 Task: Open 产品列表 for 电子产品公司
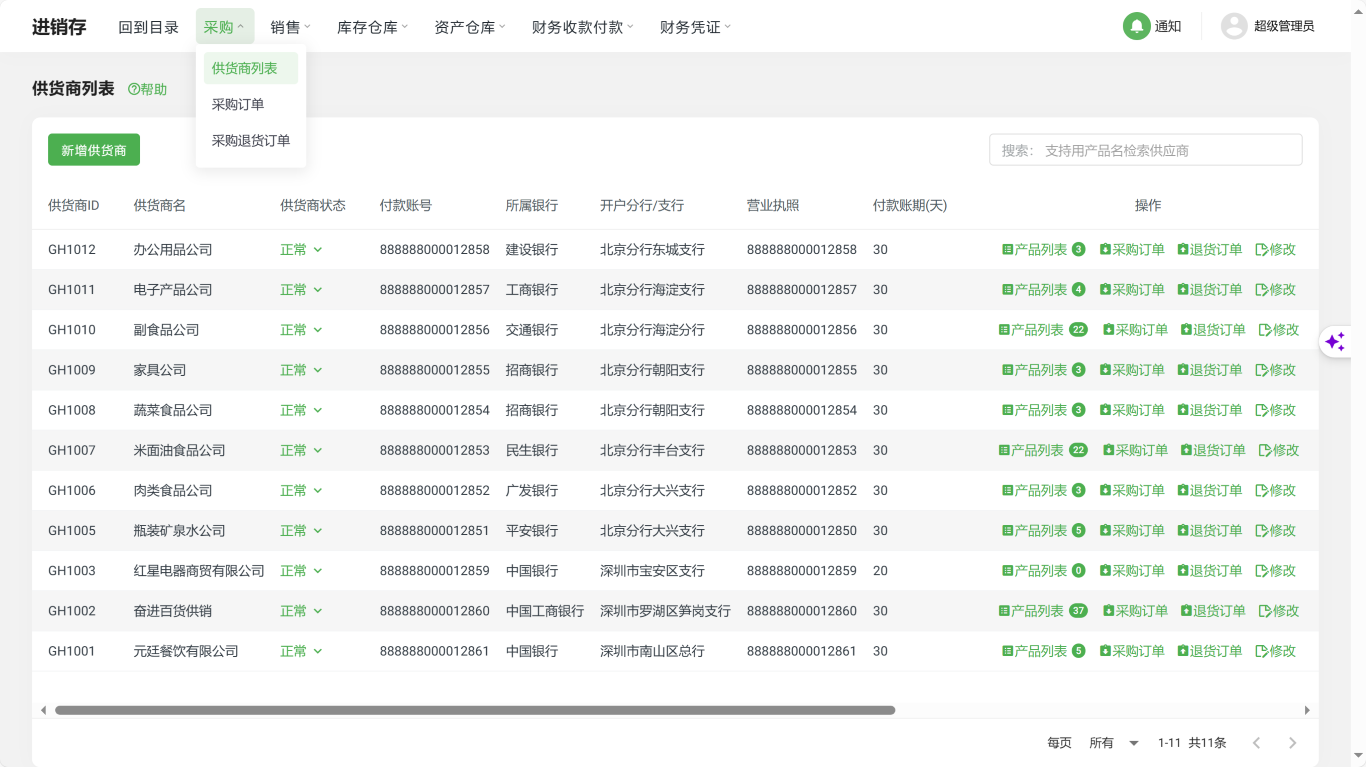tap(1043, 289)
